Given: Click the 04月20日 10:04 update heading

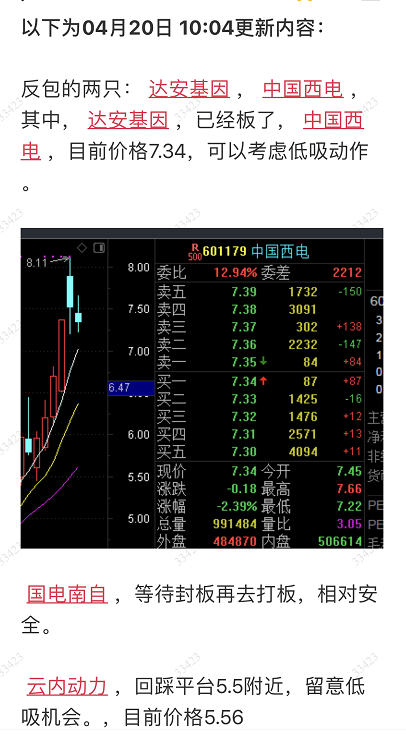Looking at the screenshot, I should click(x=173, y=28).
